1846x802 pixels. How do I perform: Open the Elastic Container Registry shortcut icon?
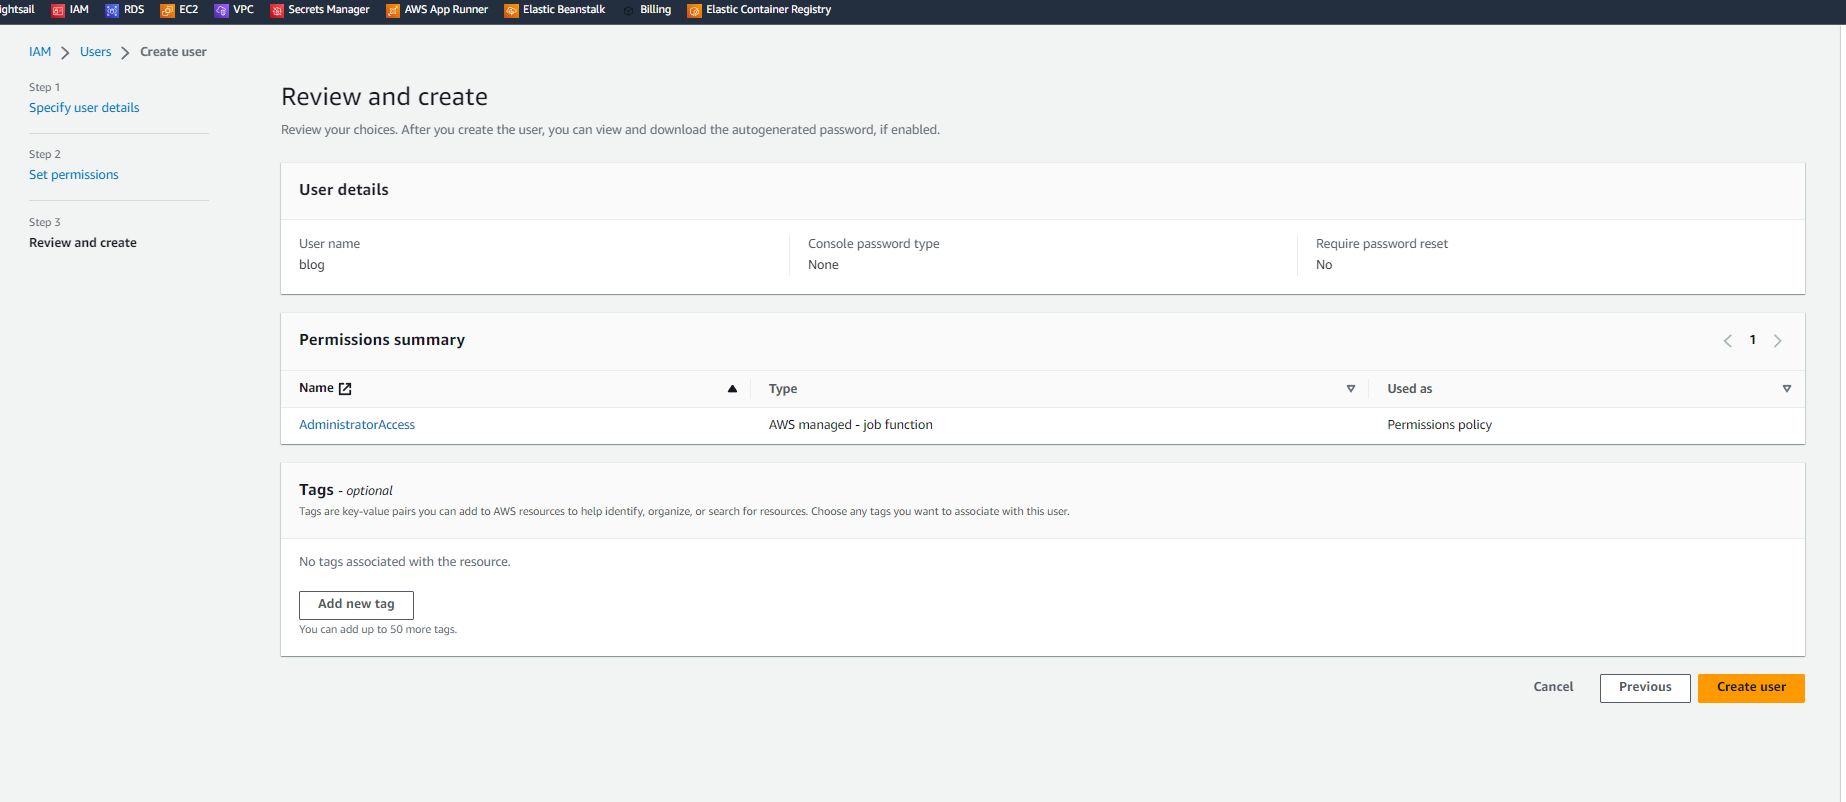click(694, 10)
